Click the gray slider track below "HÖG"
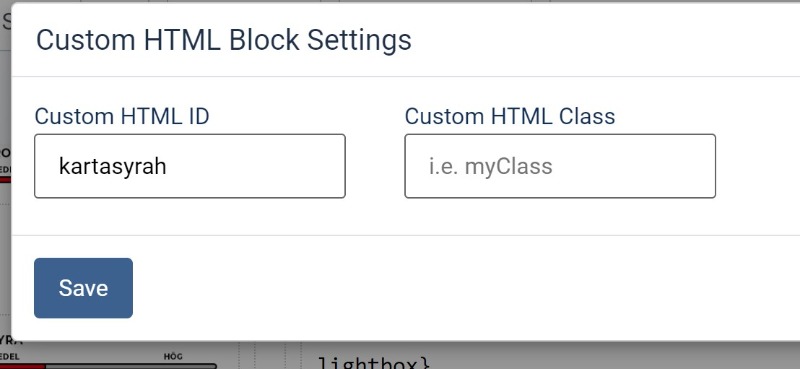 pos(130,366)
